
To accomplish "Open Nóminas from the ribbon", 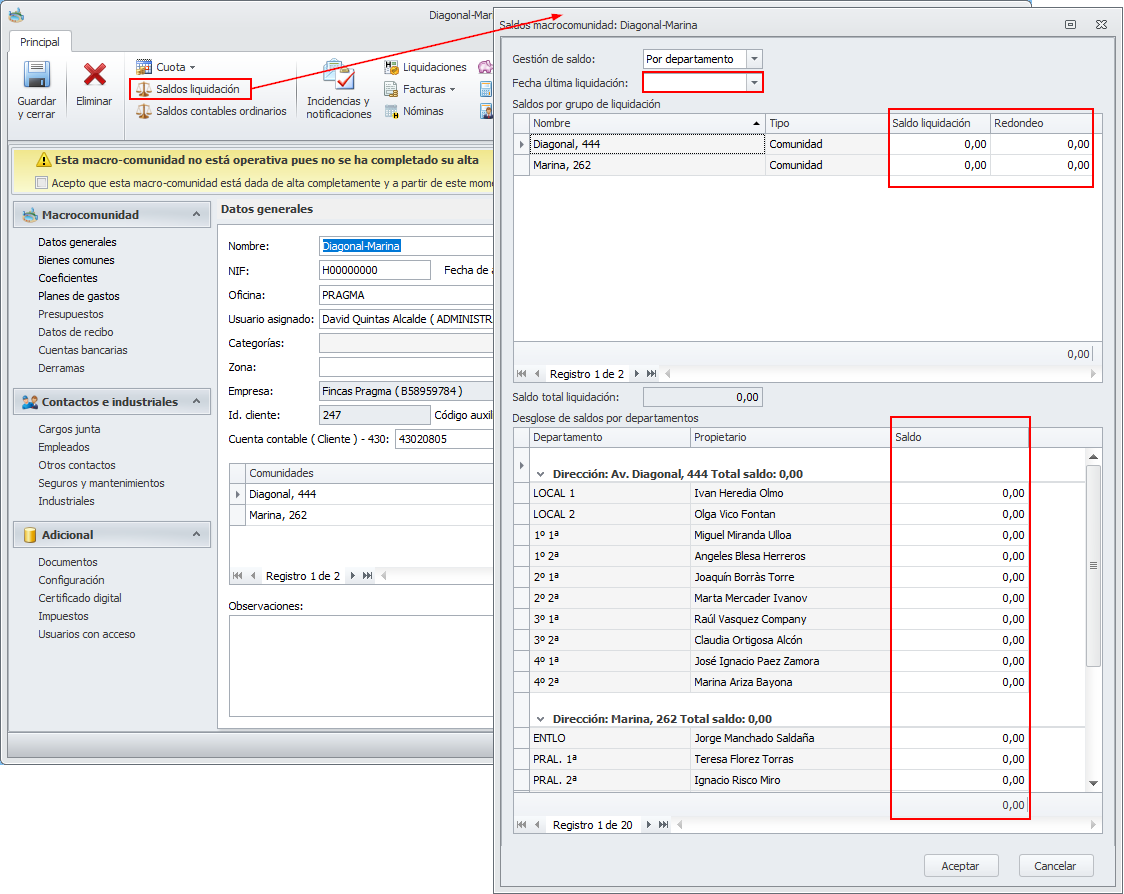I will (x=392, y=111).
